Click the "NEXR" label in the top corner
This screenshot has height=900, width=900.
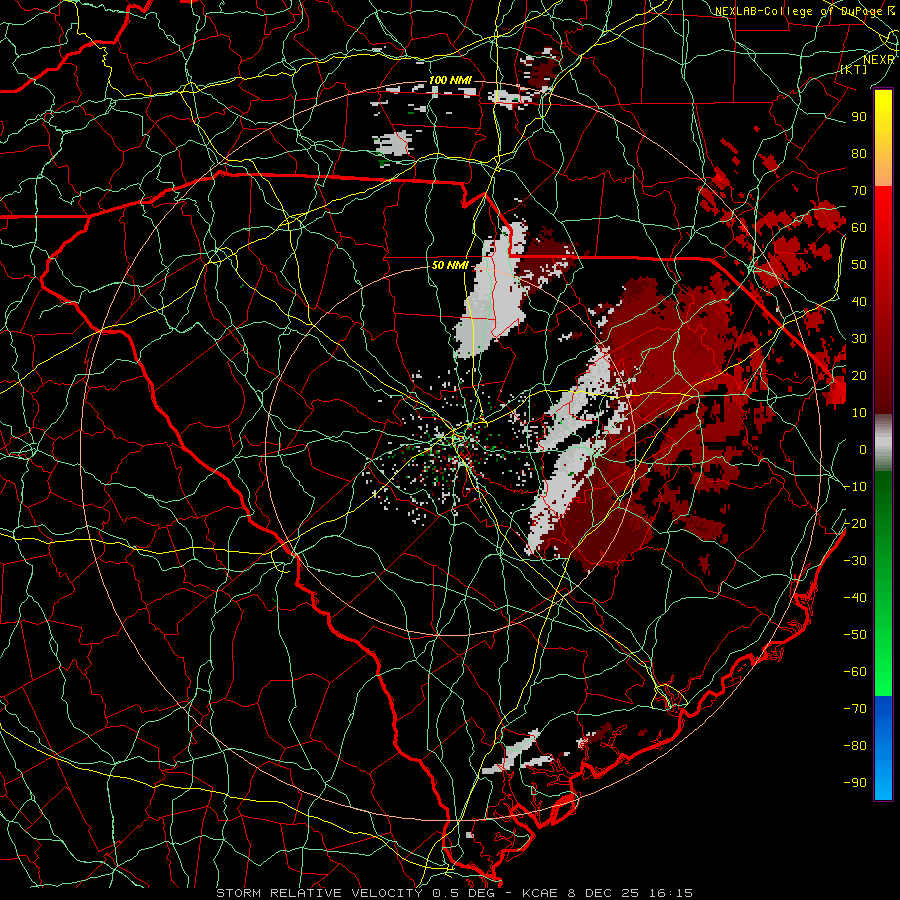coord(879,60)
